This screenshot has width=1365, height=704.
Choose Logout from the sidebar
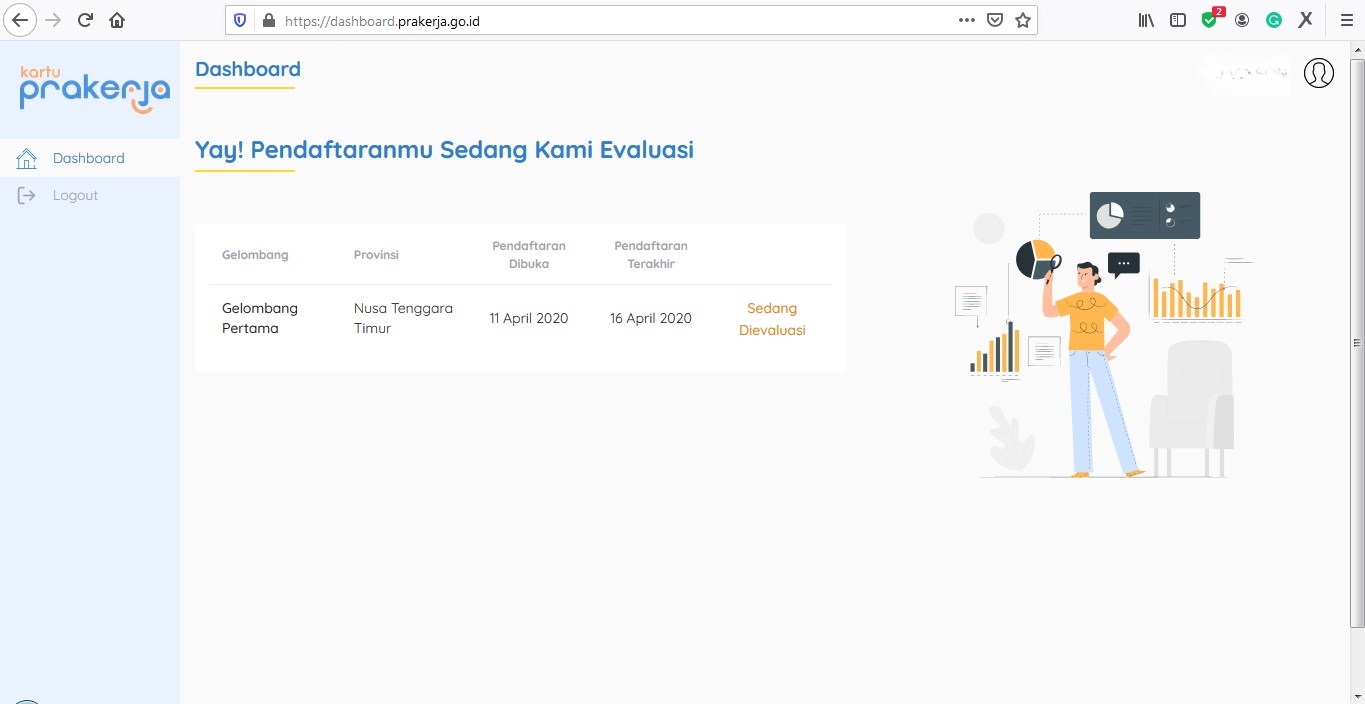click(75, 195)
